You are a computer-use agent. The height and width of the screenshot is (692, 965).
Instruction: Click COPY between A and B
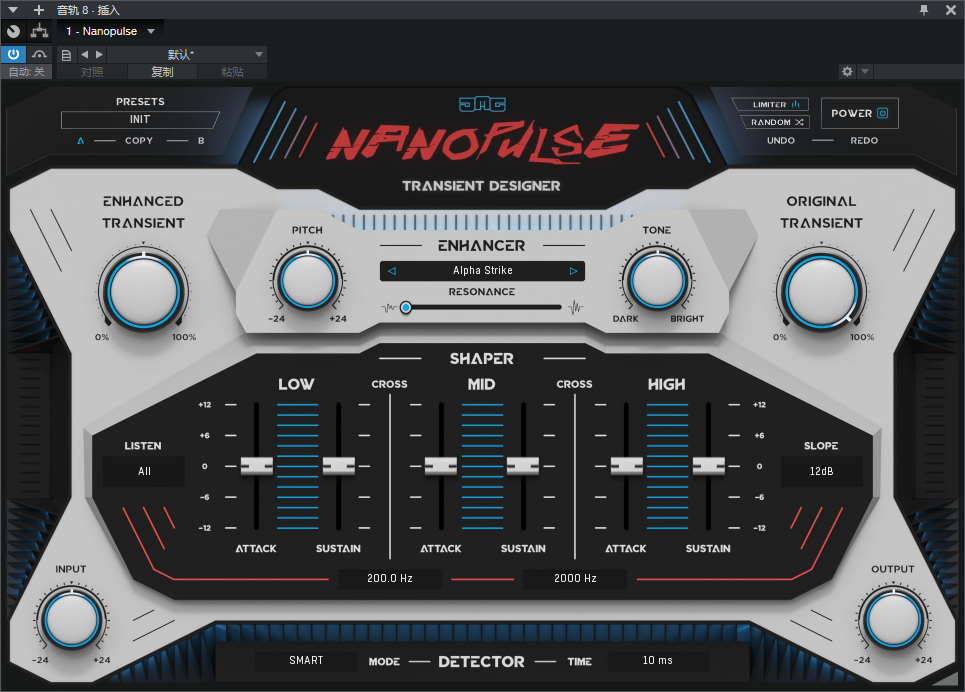point(139,141)
